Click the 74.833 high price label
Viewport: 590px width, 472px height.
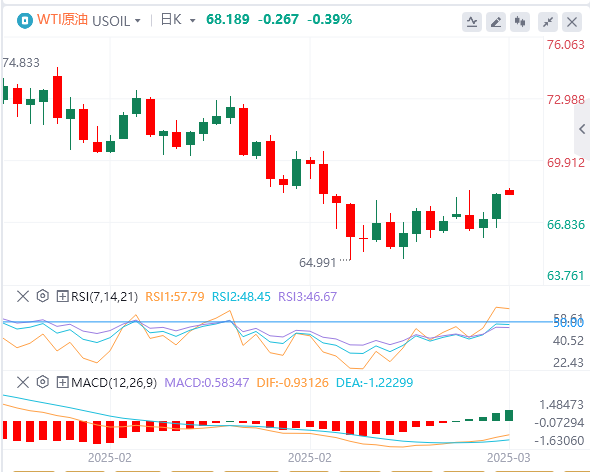pos(21,62)
